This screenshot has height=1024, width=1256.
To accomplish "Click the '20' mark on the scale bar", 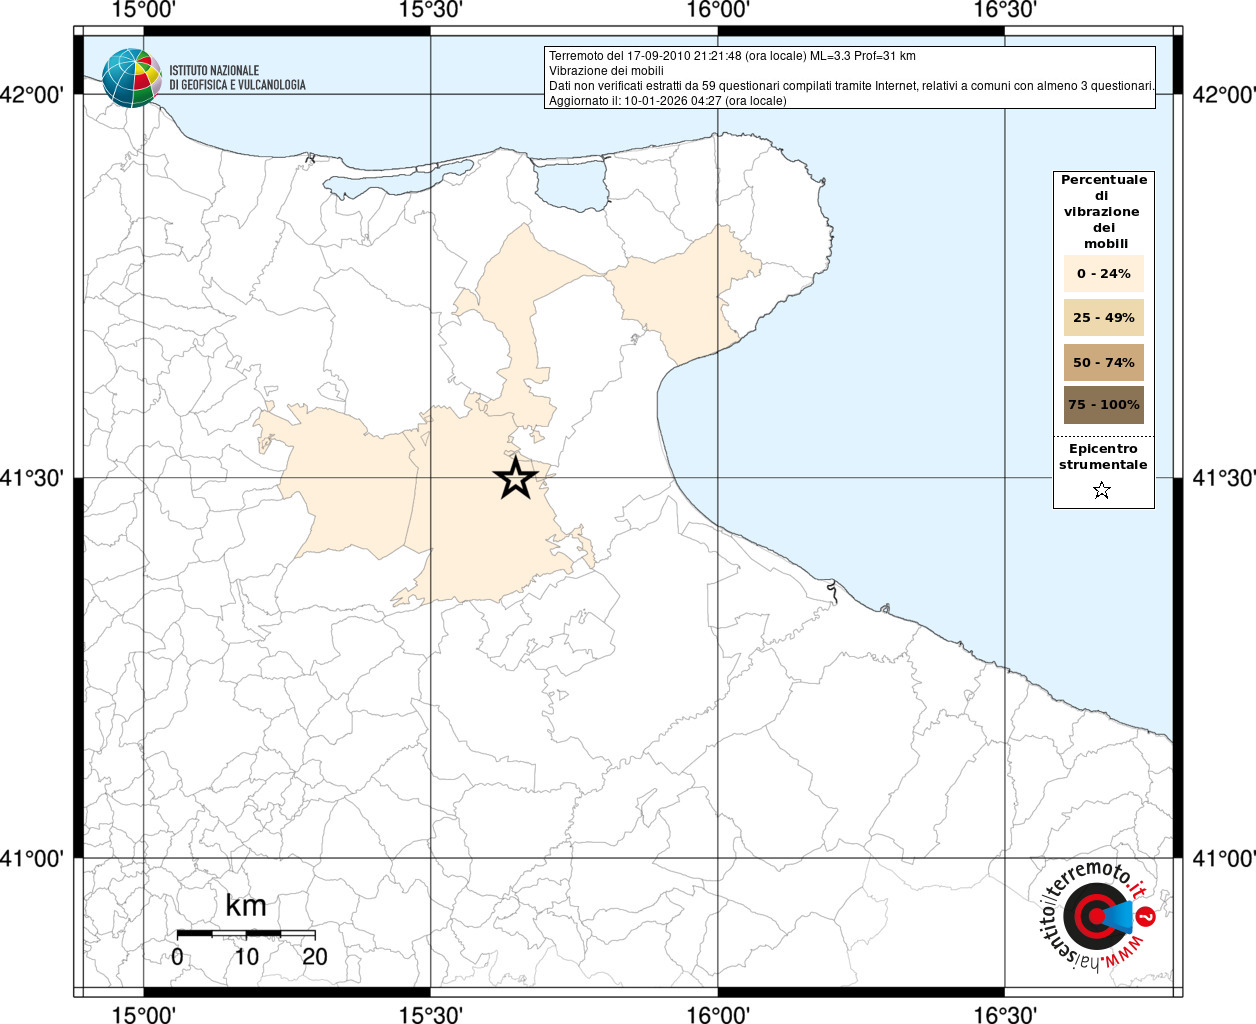I will click(315, 957).
